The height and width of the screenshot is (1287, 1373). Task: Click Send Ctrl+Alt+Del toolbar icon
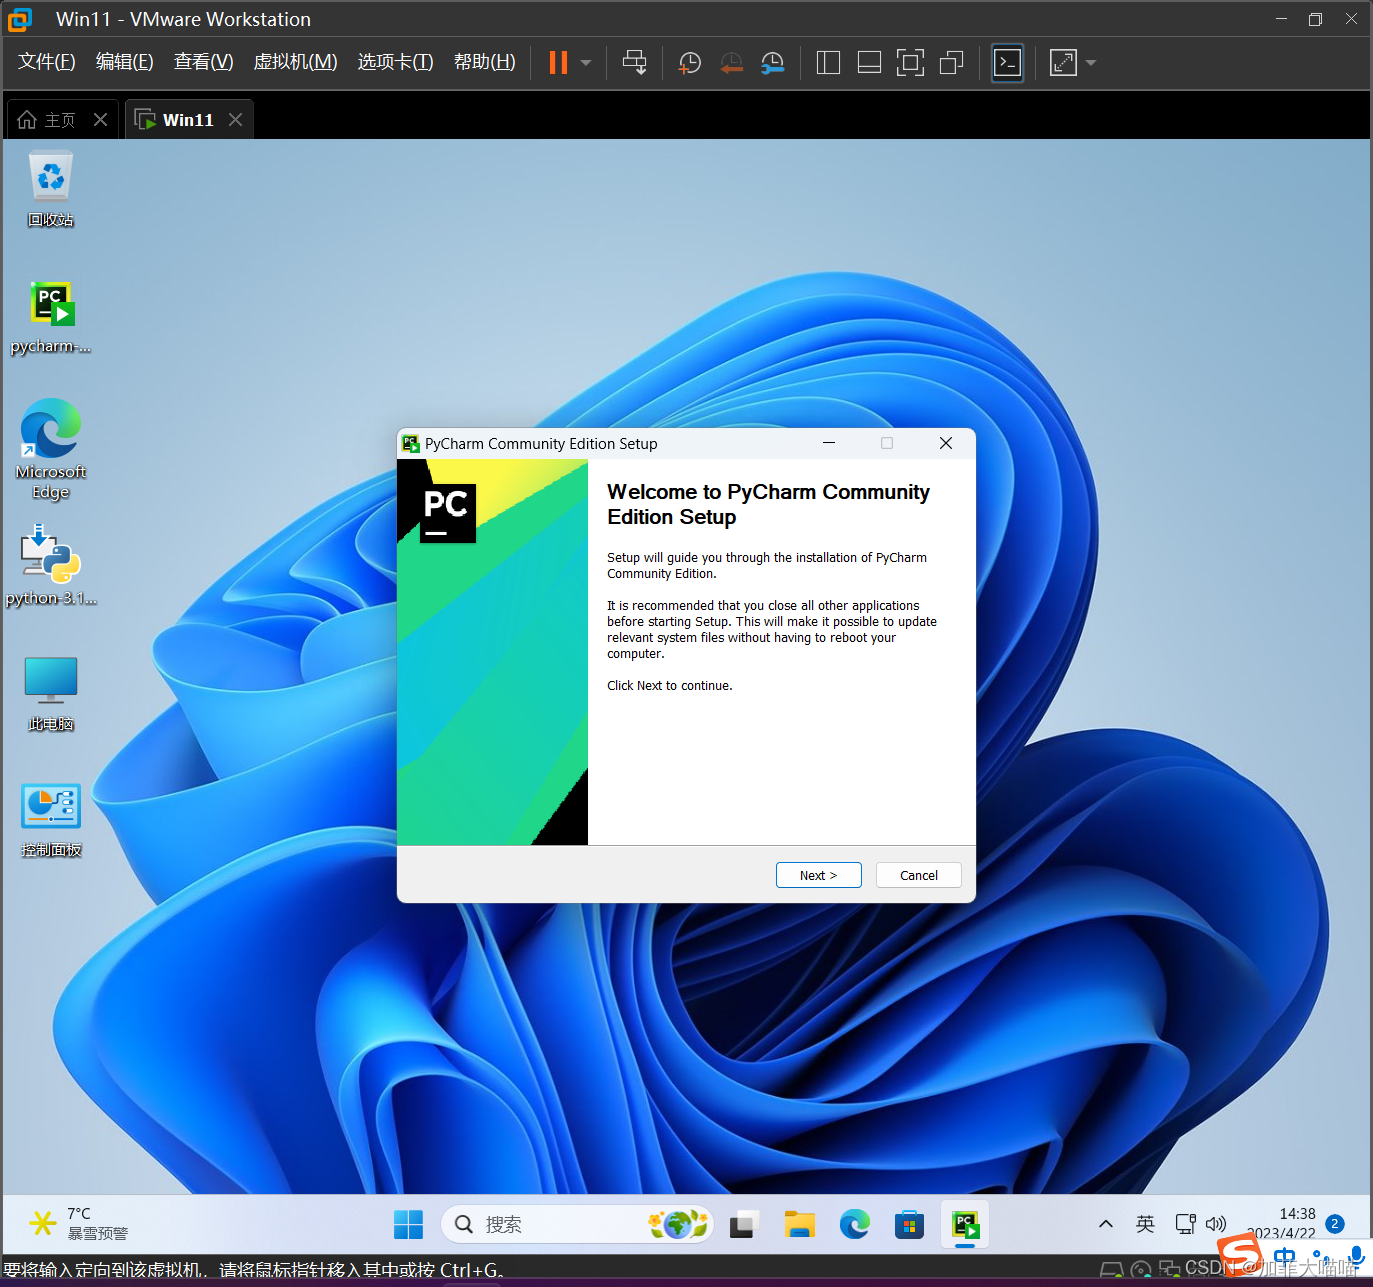(634, 63)
